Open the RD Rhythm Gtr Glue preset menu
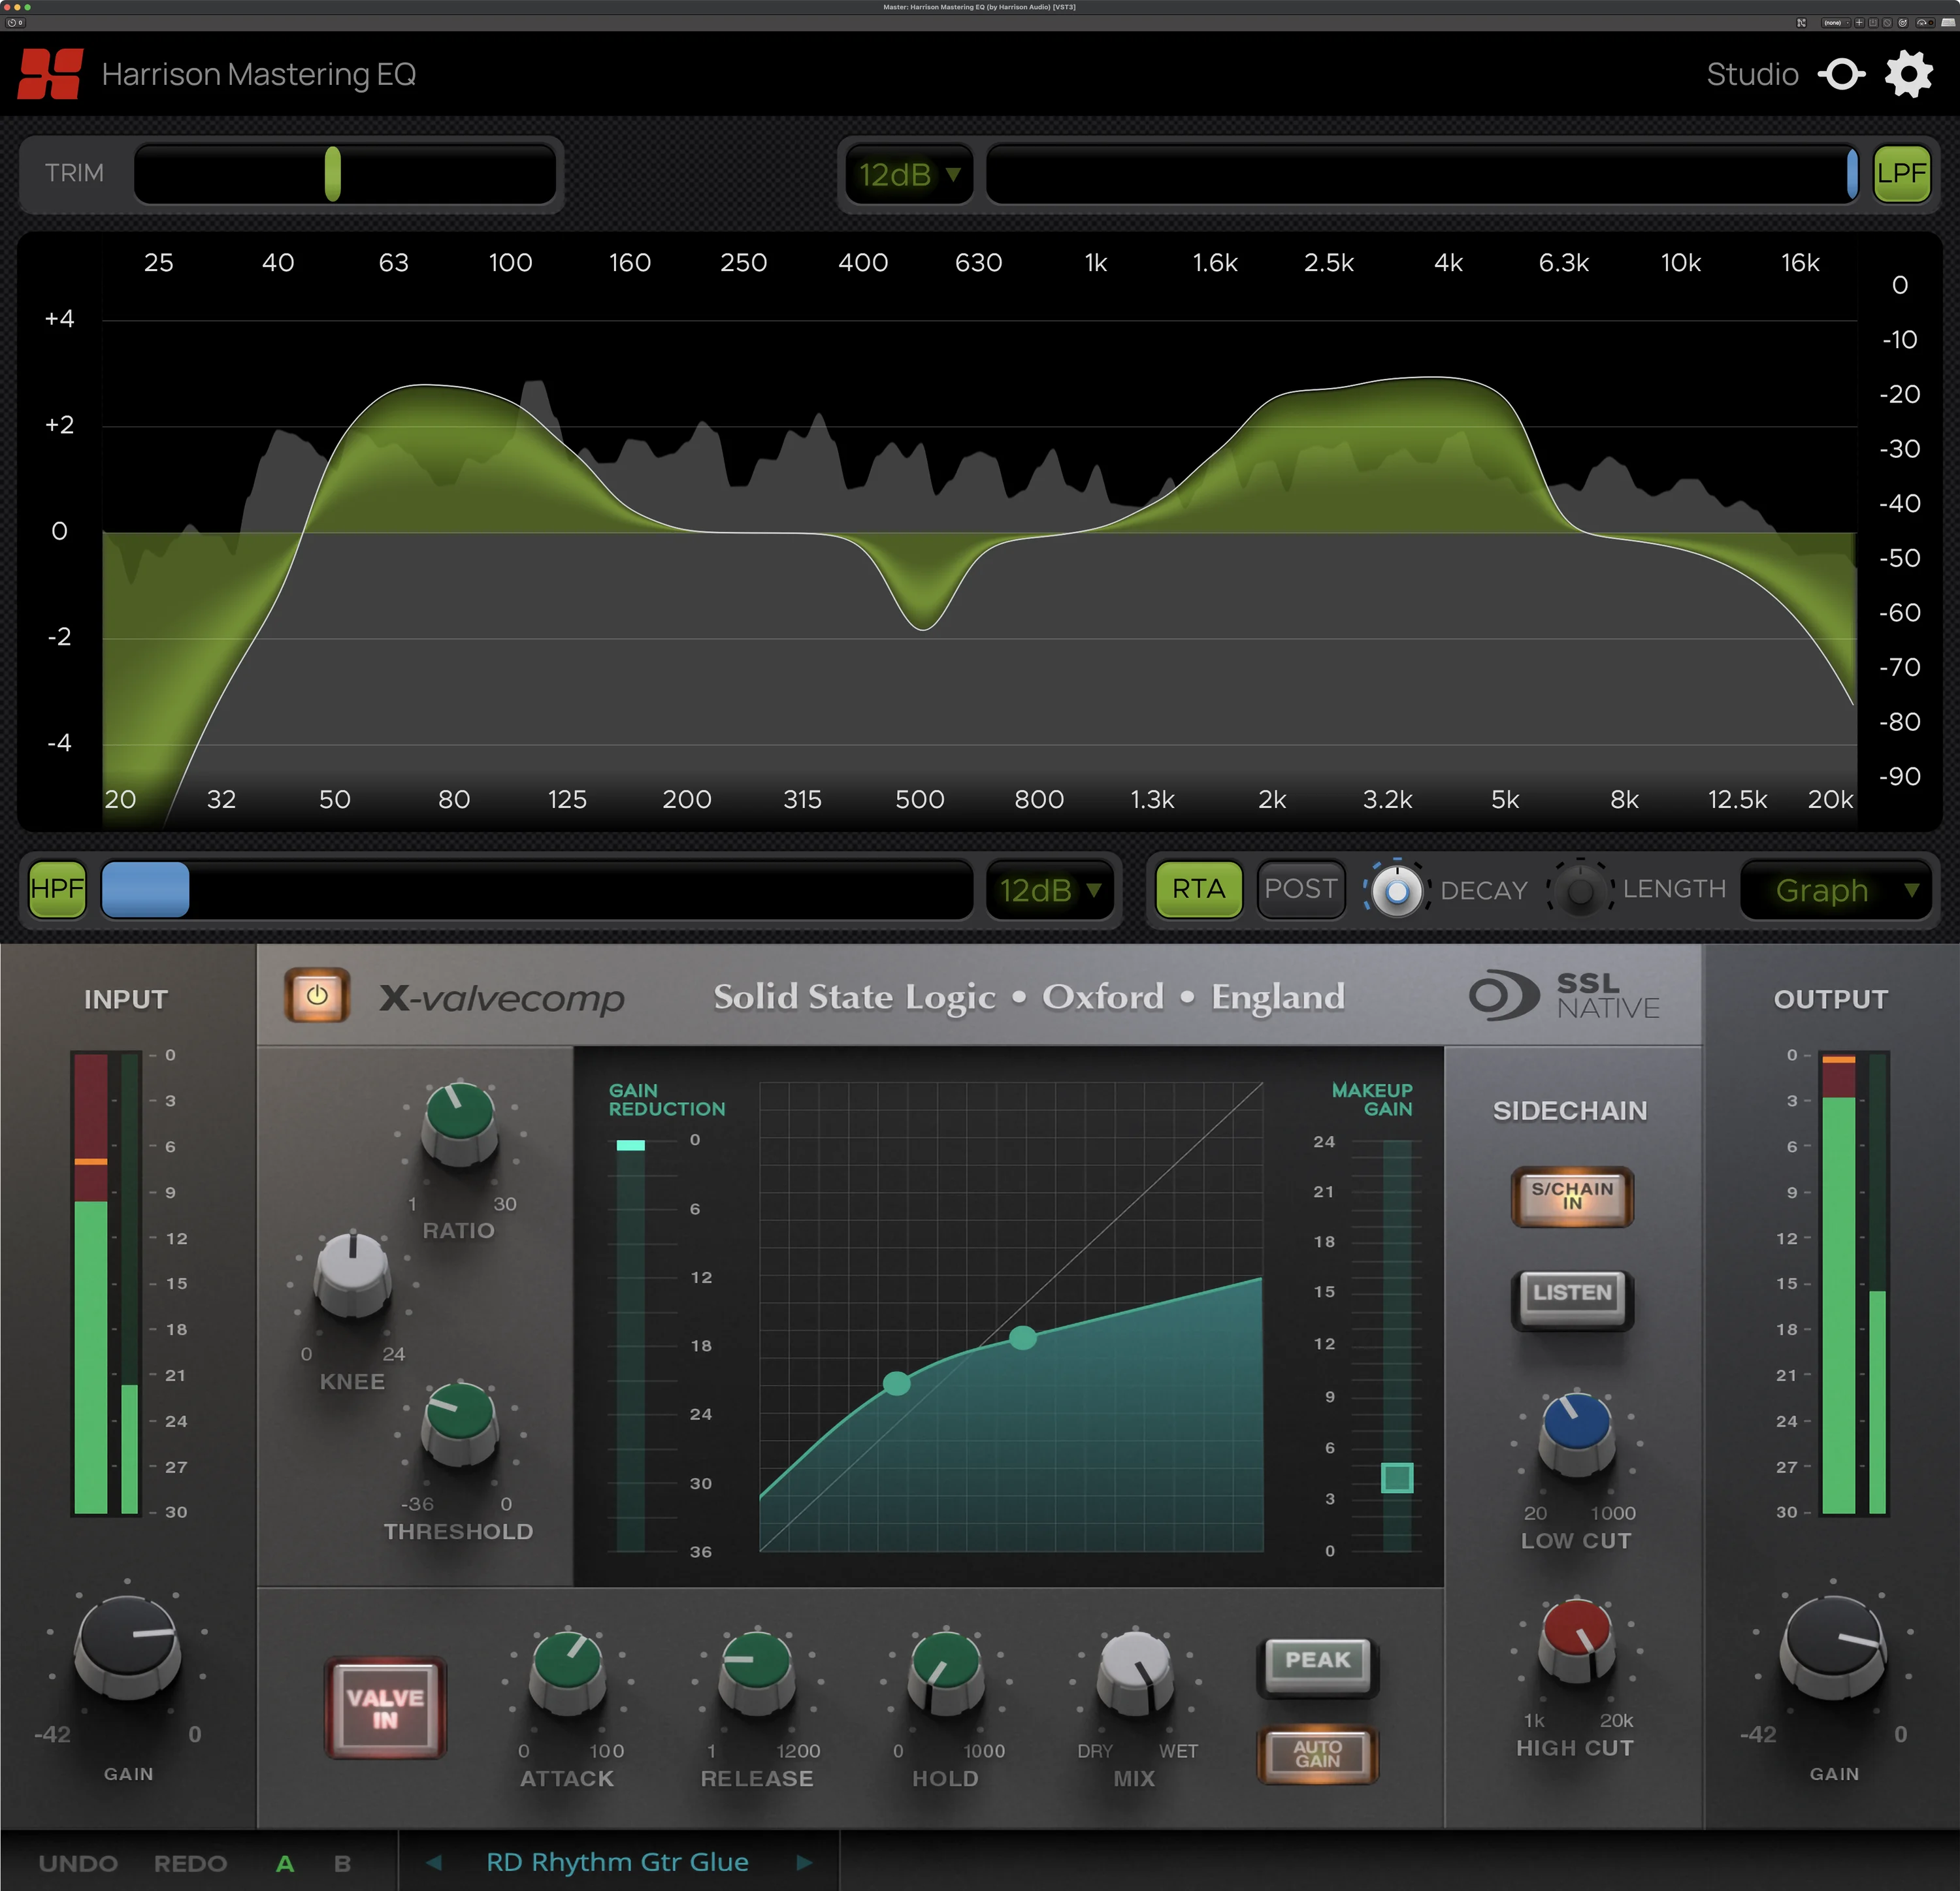This screenshot has width=1960, height=1891. coord(617,1862)
